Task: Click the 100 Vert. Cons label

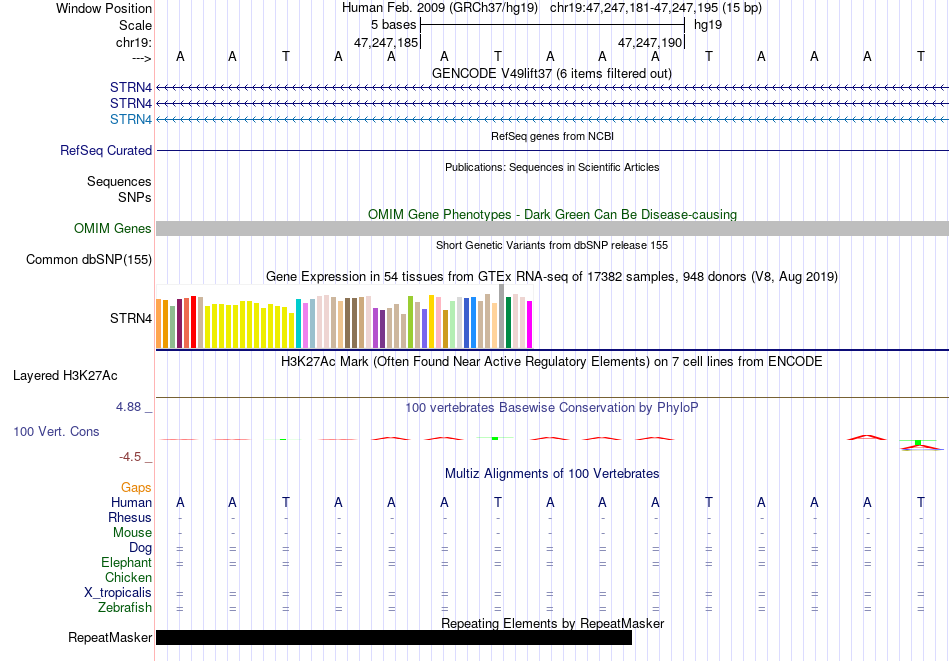Action: point(56,431)
